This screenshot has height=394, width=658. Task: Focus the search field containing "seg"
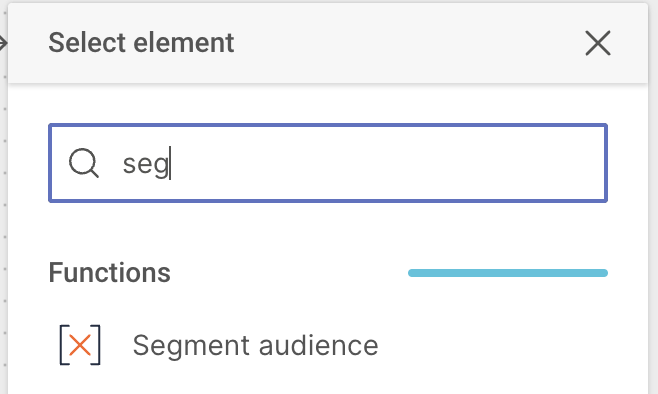coord(328,163)
